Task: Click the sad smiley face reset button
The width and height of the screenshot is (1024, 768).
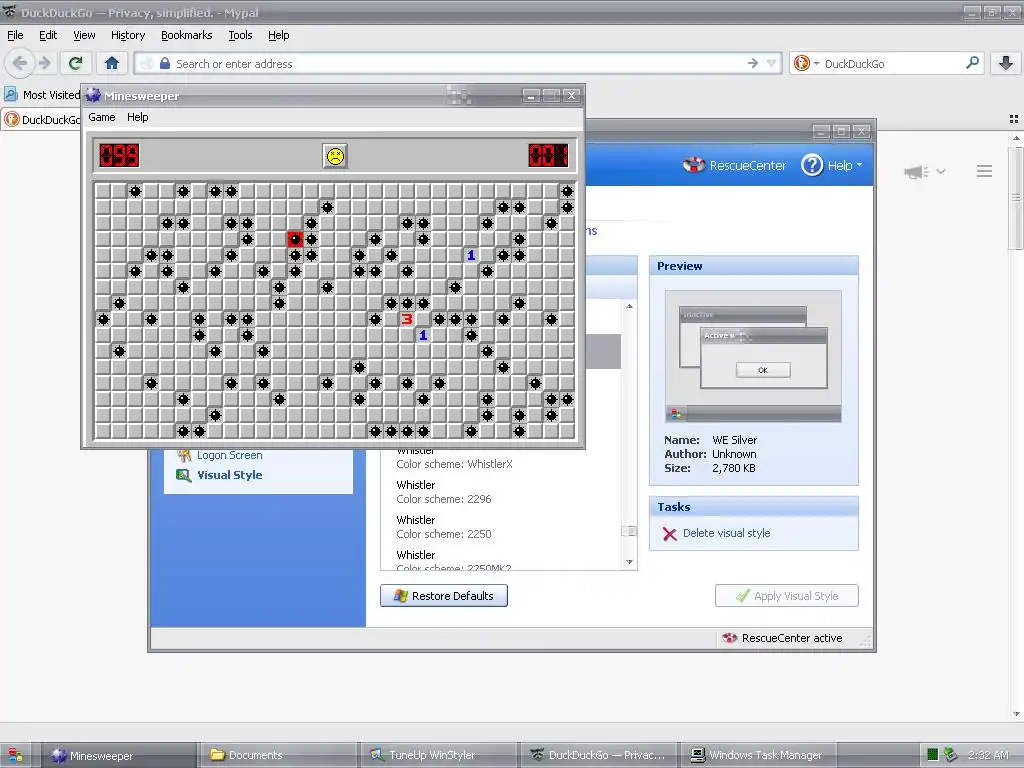Action: 335,156
